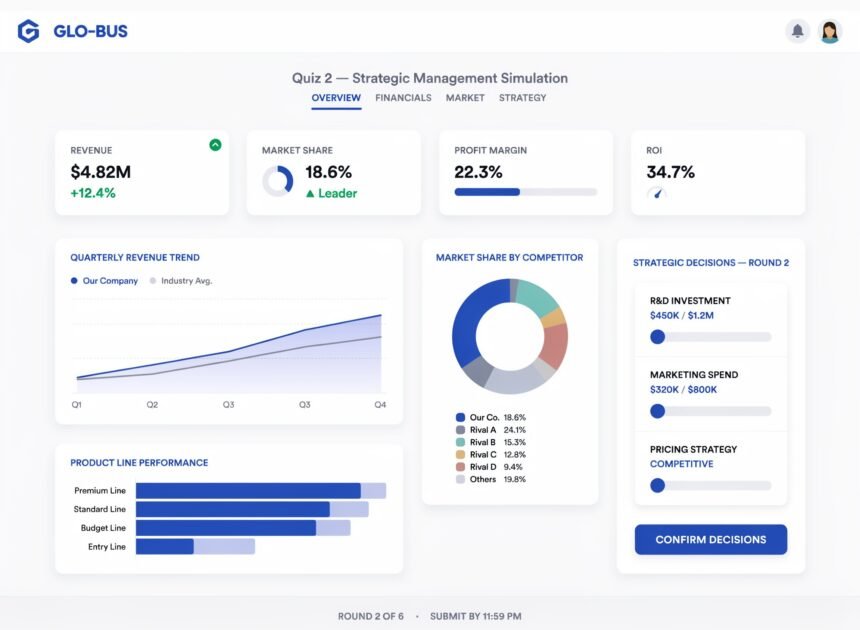This screenshot has width=860, height=630.
Task: Click the green revenue up-arrow indicator
Action: pos(215,145)
